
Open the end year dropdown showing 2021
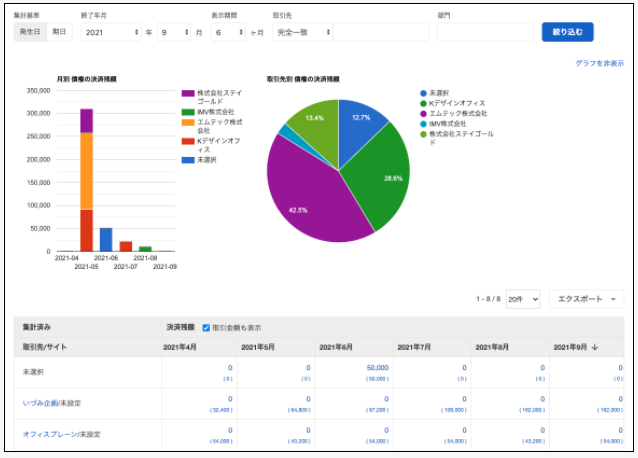click(x=111, y=32)
